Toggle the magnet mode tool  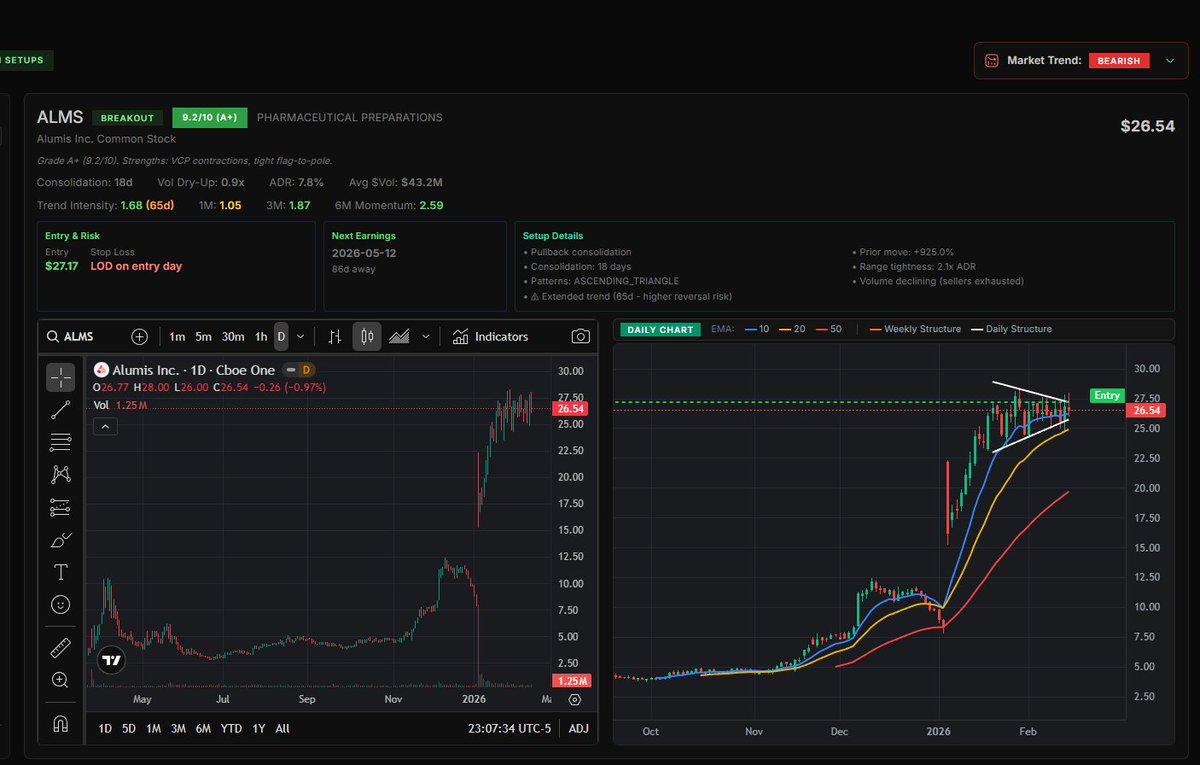tap(60, 723)
